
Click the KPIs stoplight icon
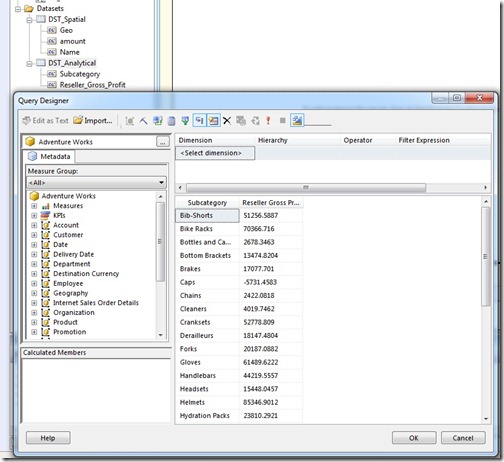tap(45, 215)
